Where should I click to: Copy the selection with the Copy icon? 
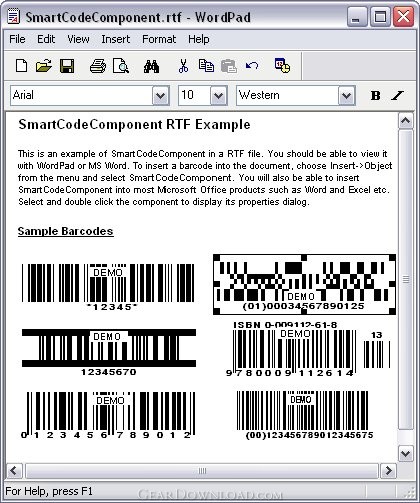tap(206, 66)
